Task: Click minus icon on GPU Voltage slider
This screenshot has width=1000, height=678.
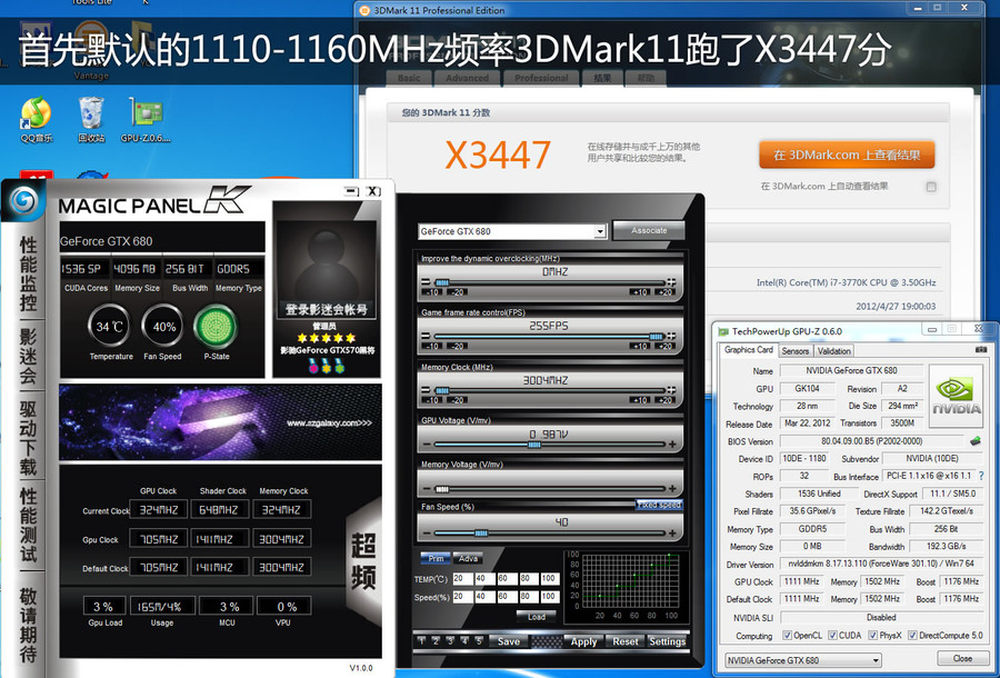Action: click(x=427, y=444)
